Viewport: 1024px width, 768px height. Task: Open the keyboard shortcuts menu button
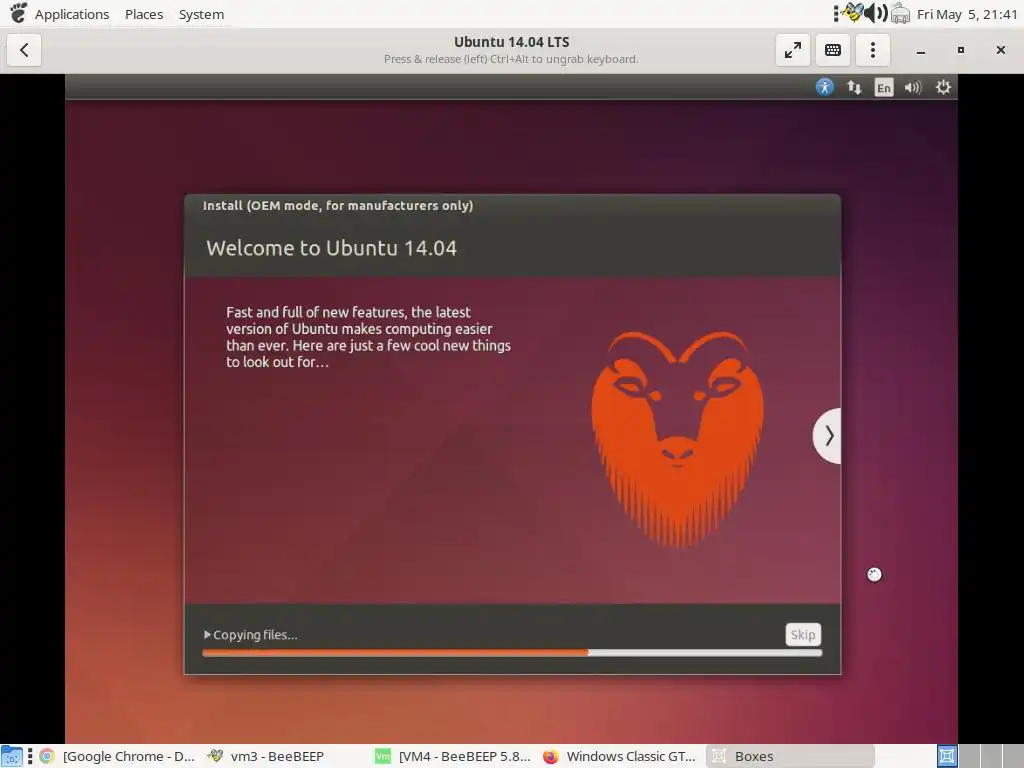pos(833,50)
